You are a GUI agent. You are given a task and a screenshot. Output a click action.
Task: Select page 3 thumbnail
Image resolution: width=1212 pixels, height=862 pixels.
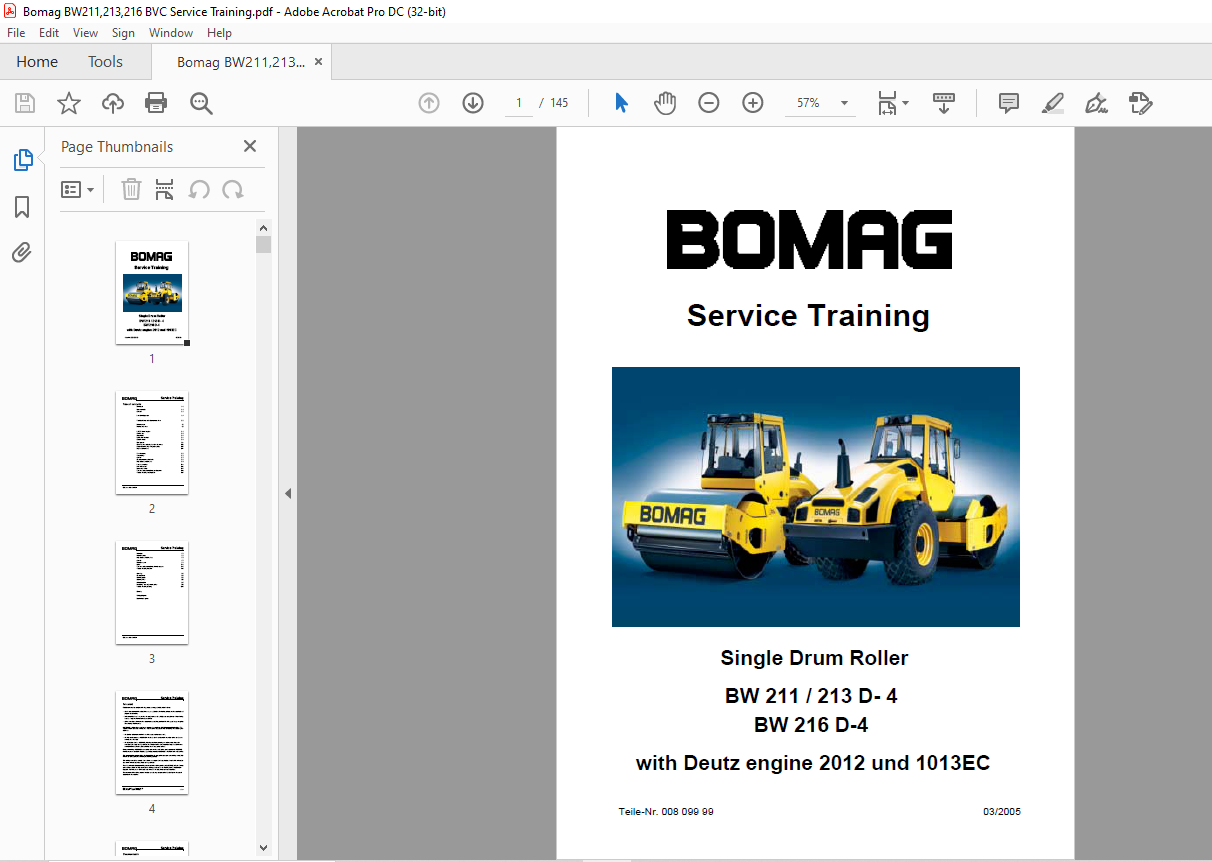click(x=152, y=592)
